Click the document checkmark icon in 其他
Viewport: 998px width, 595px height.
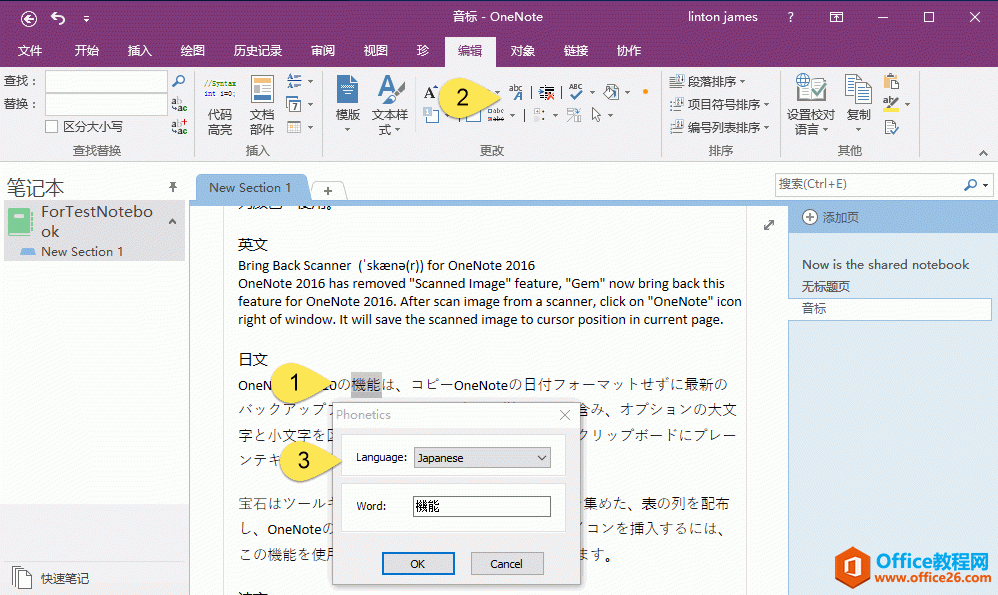coord(891,127)
